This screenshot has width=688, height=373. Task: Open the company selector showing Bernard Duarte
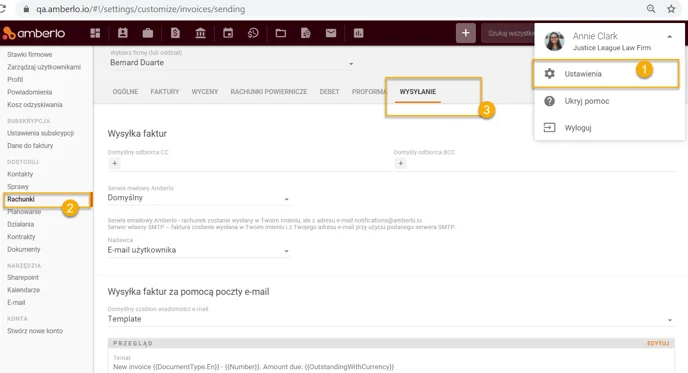click(231, 63)
